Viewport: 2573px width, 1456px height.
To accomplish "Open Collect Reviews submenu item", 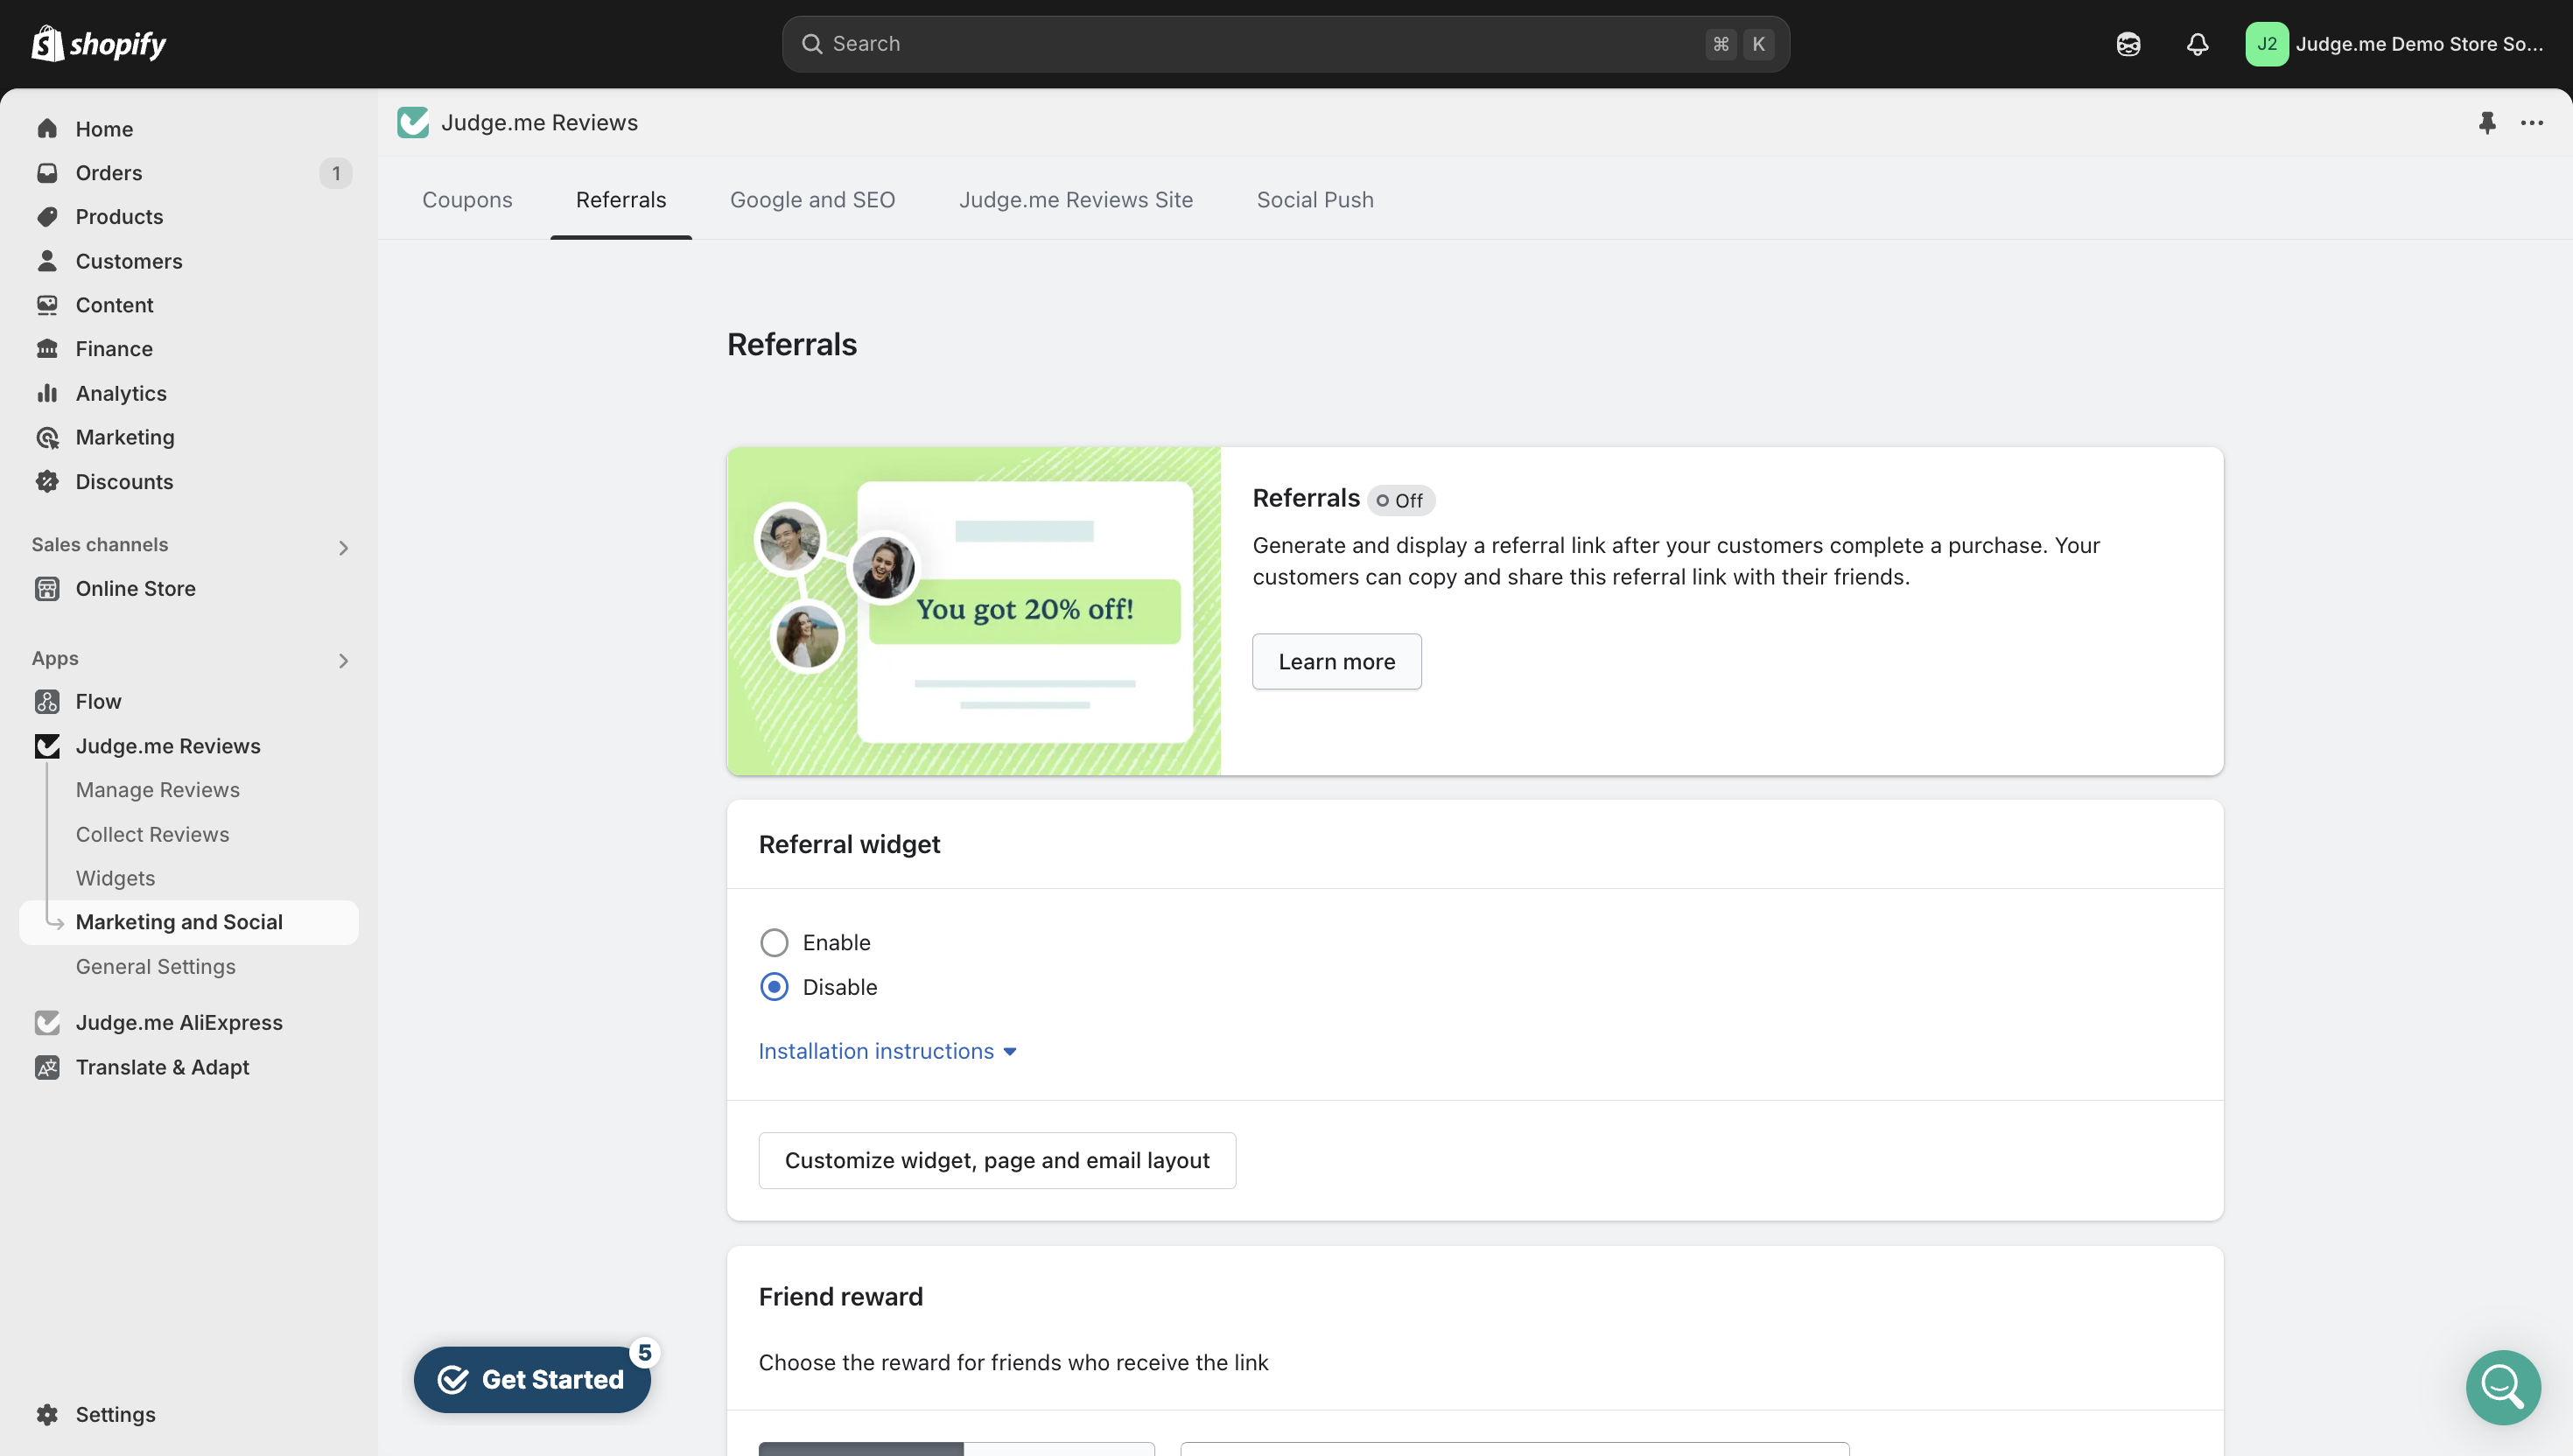I will [x=153, y=834].
